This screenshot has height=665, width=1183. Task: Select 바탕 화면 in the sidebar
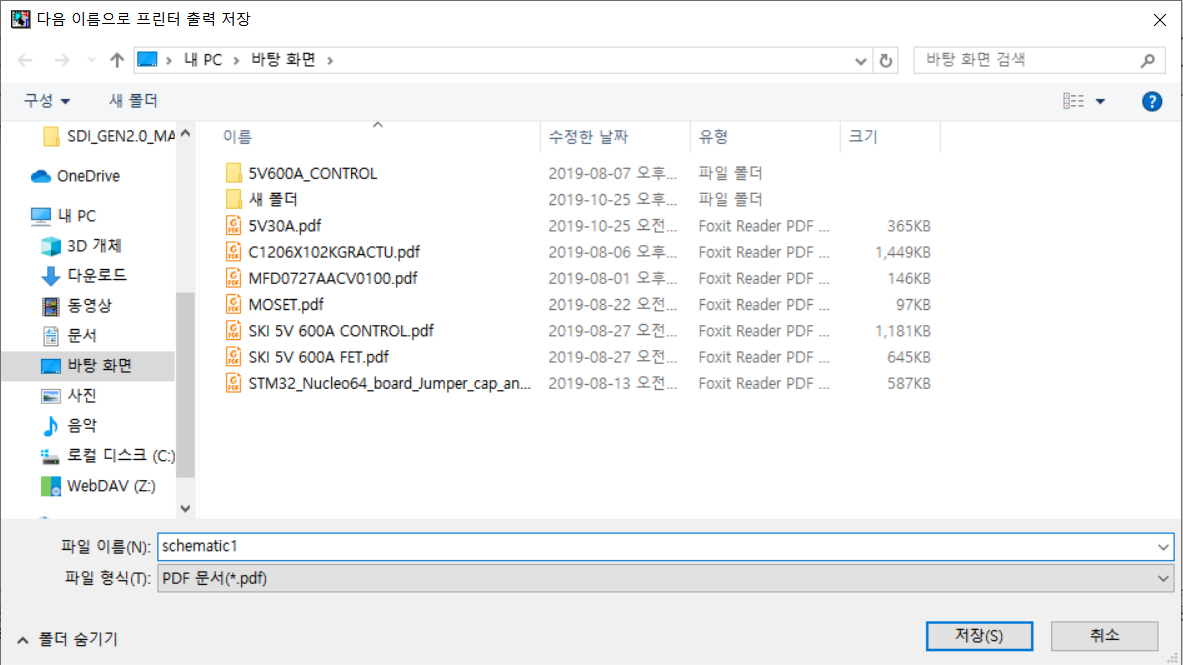click(88, 365)
